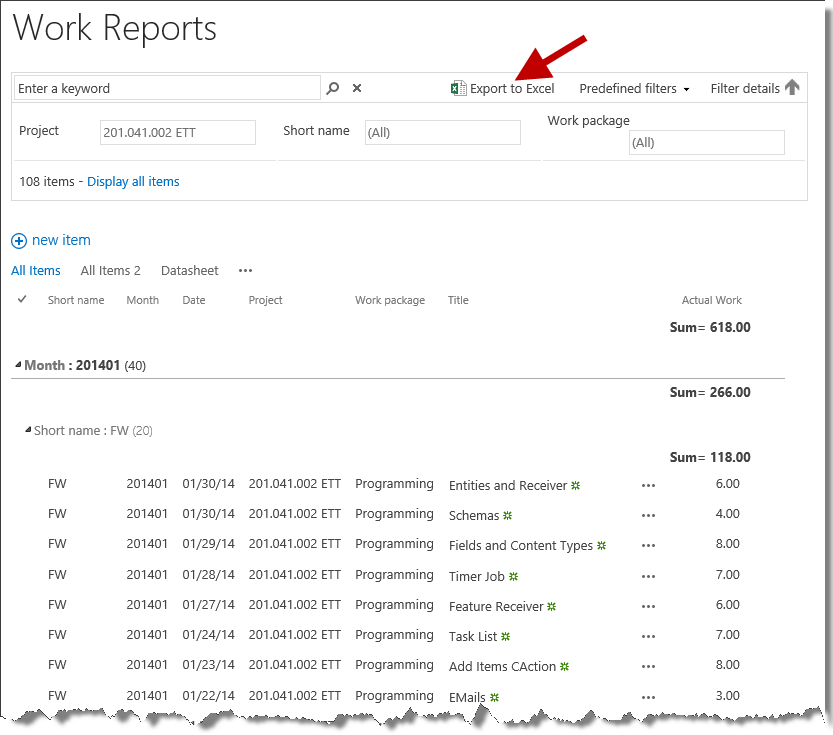
Task: Click the select-all checkmark in the header
Action: coord(22,299)
